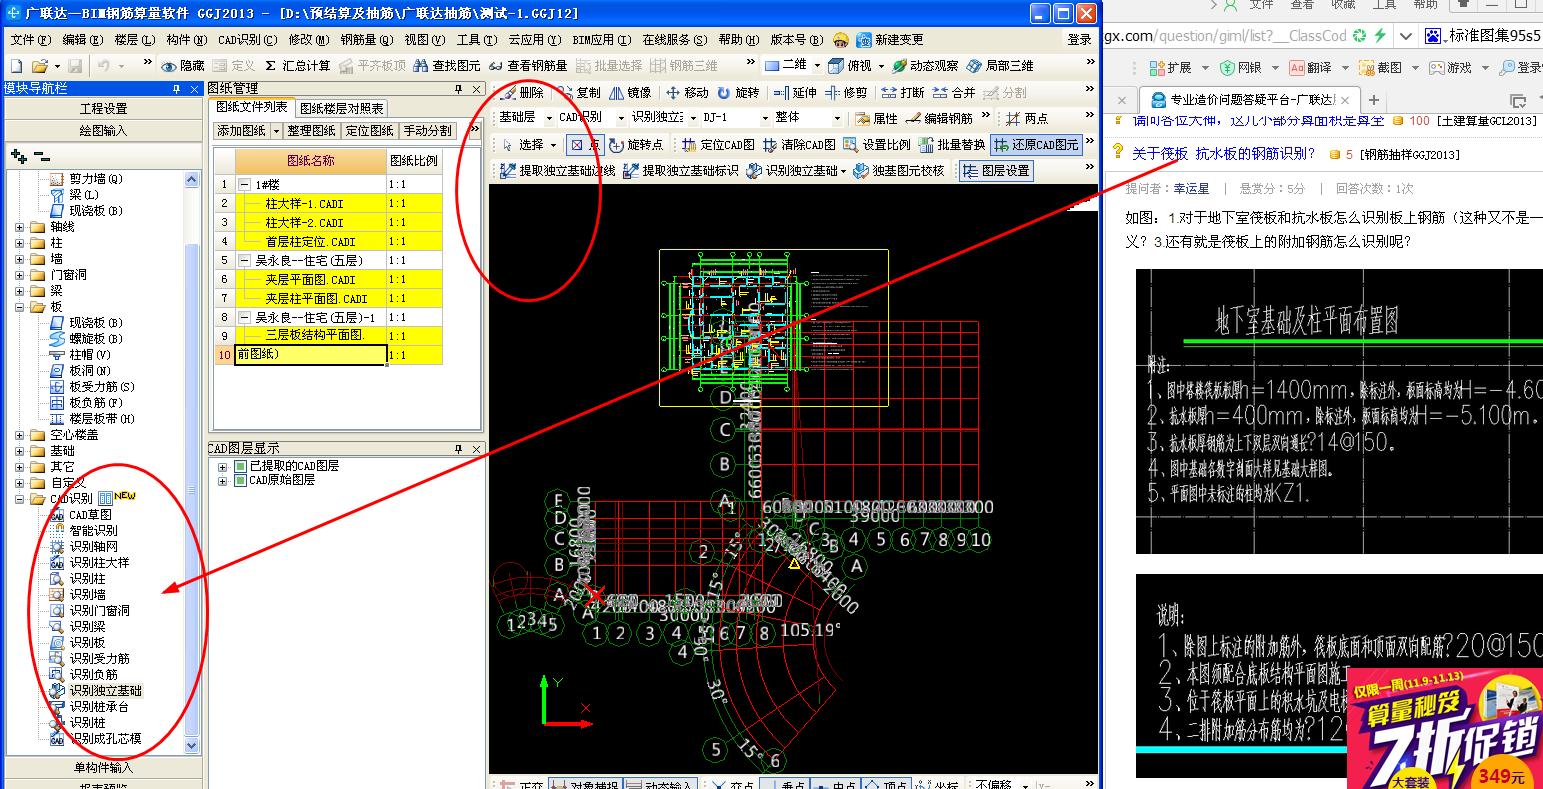The image size is (1543, 789).
Task: Select 识别独立基础 in tree
Action: click(x=104, y=690)
